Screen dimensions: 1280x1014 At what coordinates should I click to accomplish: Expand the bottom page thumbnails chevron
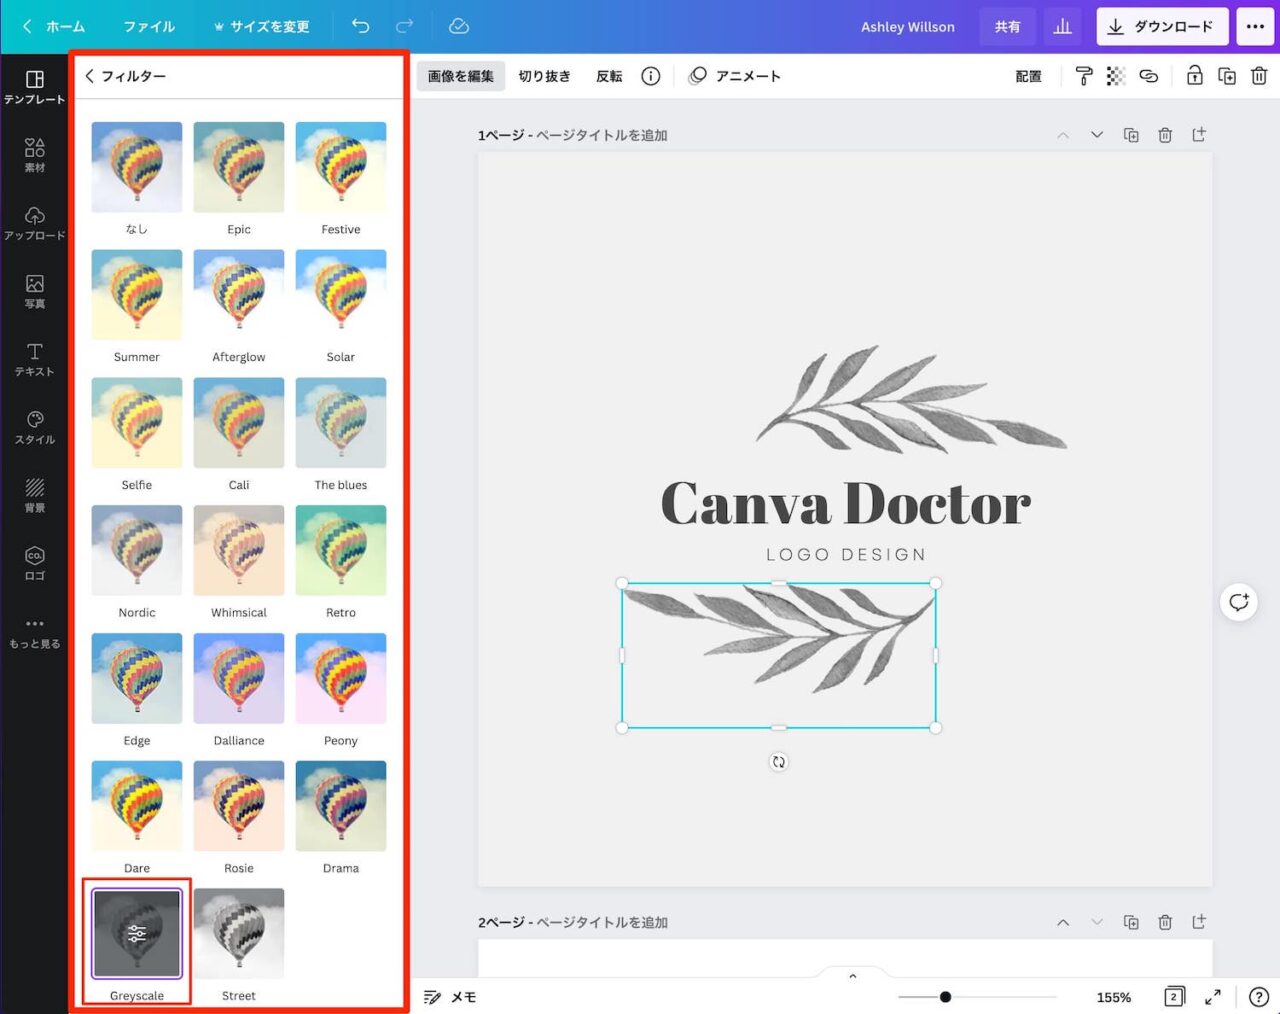pos(852,976)
